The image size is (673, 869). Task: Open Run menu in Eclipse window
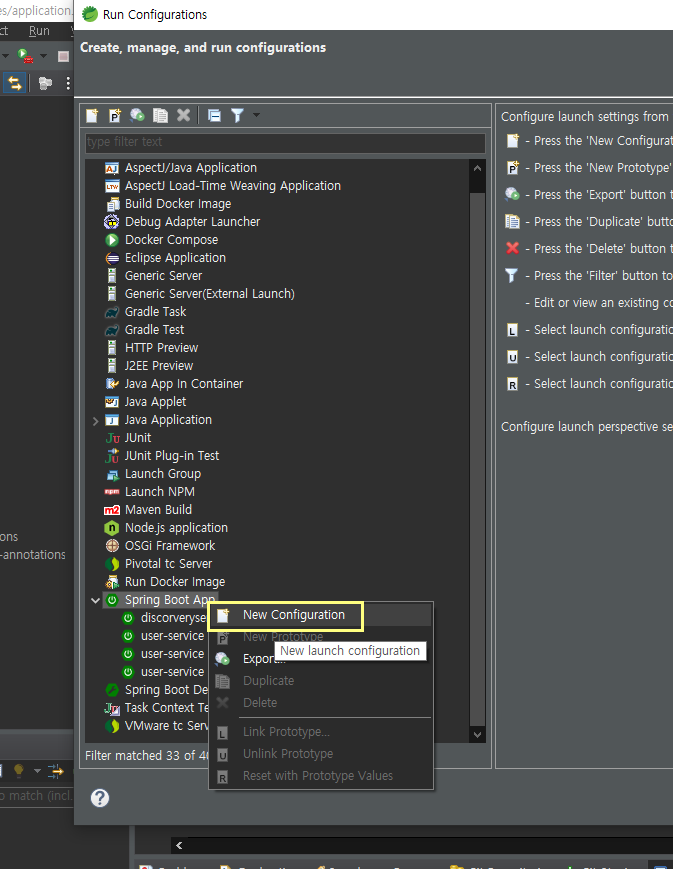[39, 31]
